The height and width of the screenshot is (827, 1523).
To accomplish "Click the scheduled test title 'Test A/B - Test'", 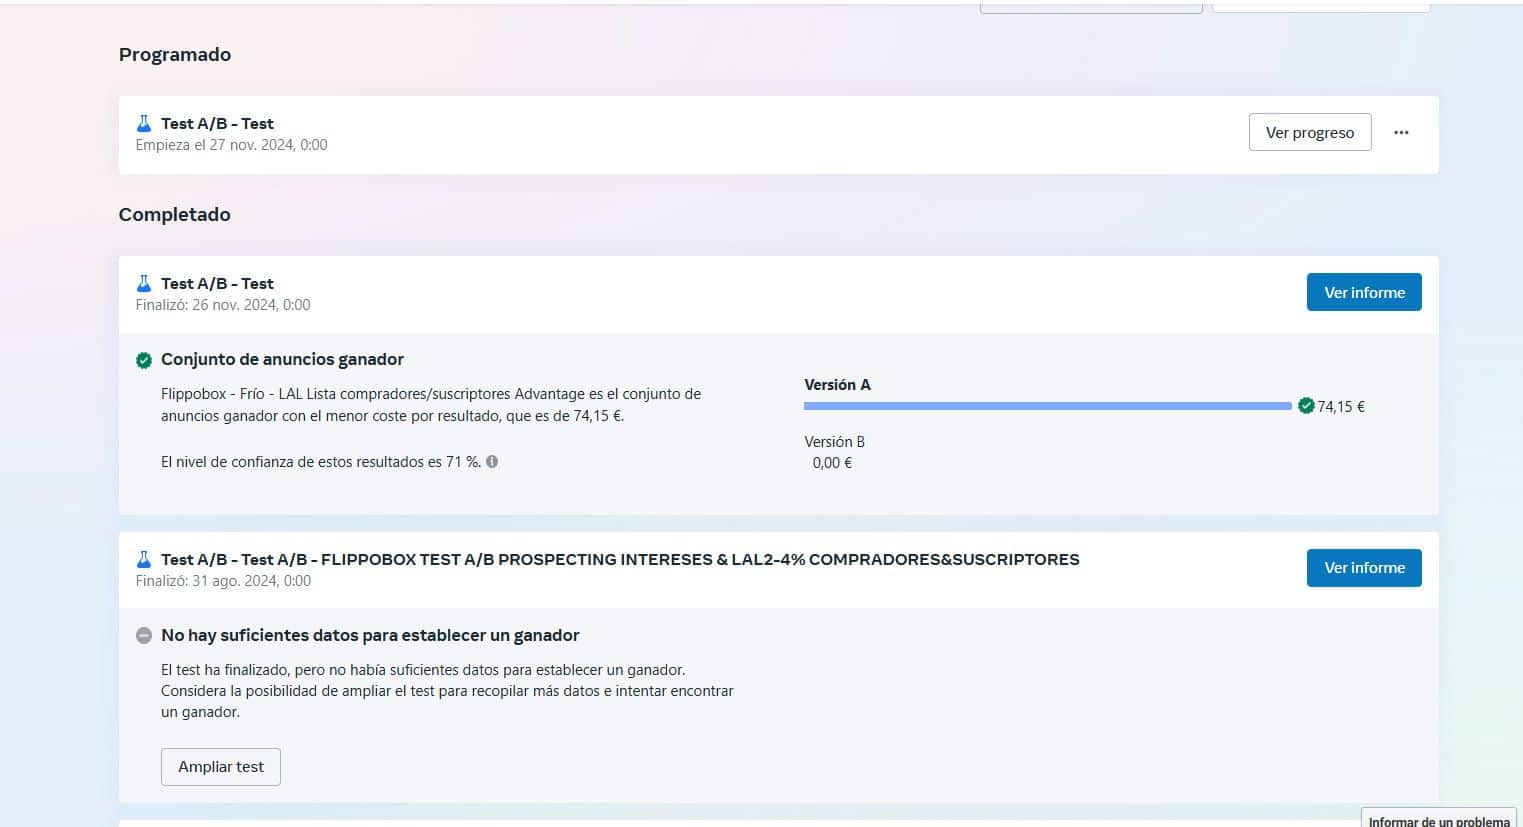I will 215,122.
